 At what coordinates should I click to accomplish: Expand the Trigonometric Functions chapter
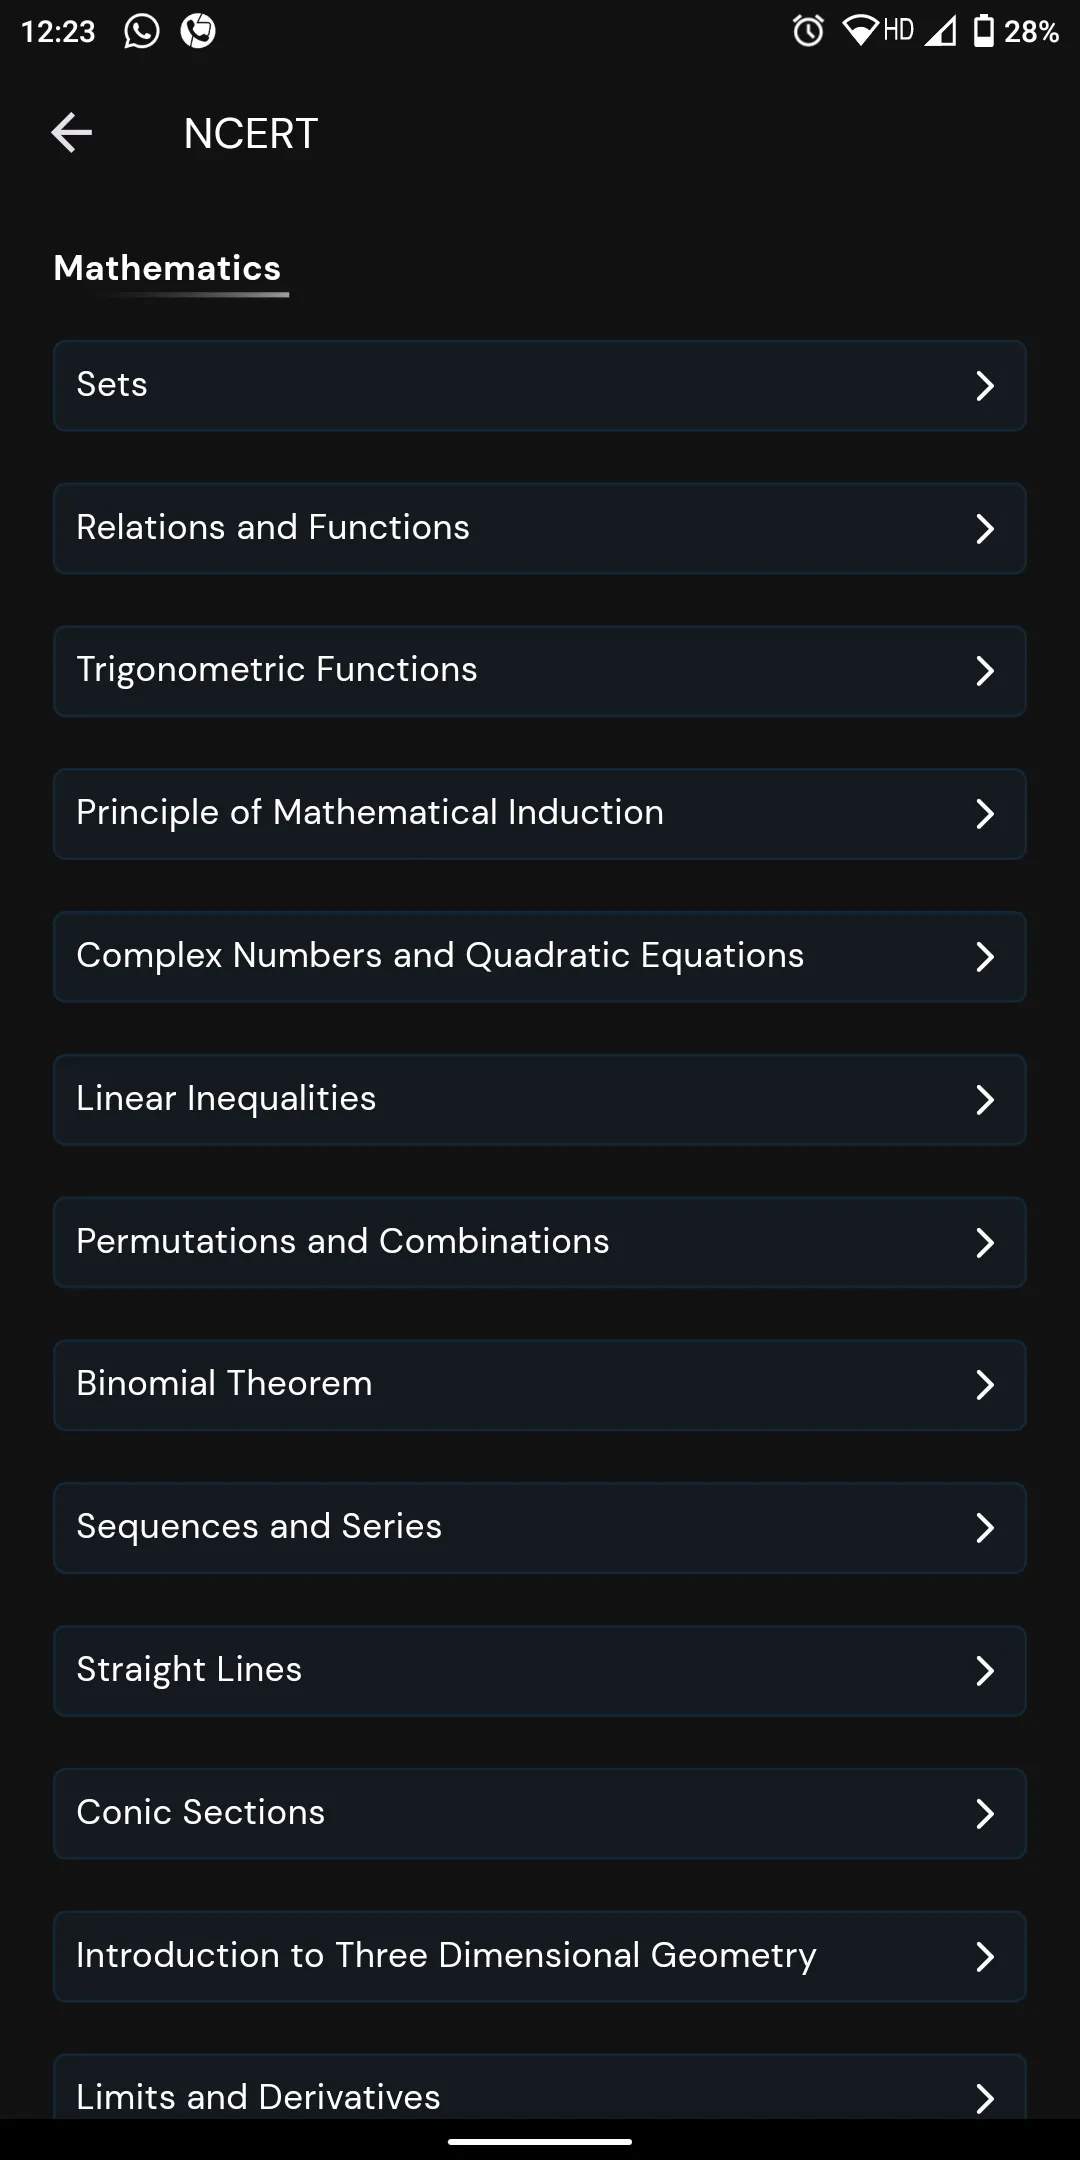(x=540, y=671)
